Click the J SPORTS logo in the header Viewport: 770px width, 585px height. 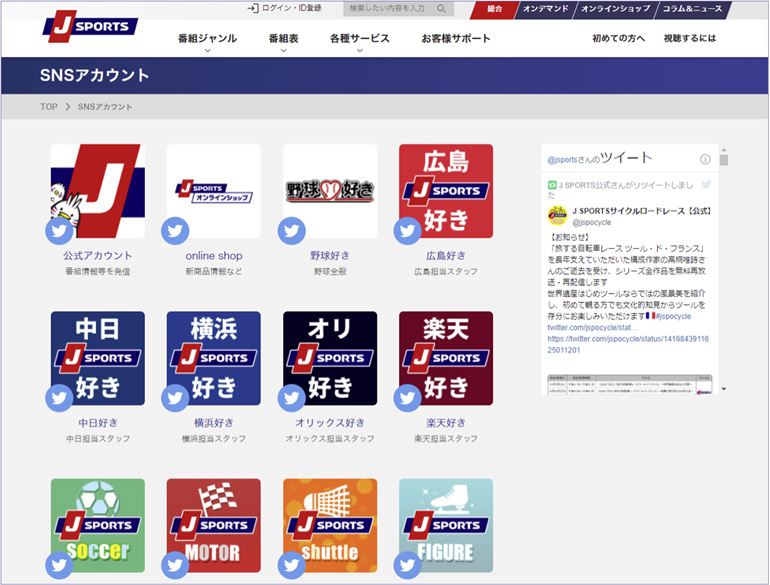point(90,26)
